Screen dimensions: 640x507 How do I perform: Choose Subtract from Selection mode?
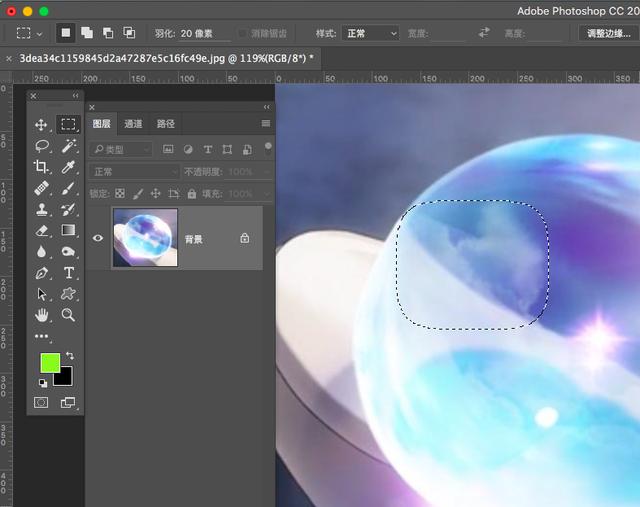[108, 33]
